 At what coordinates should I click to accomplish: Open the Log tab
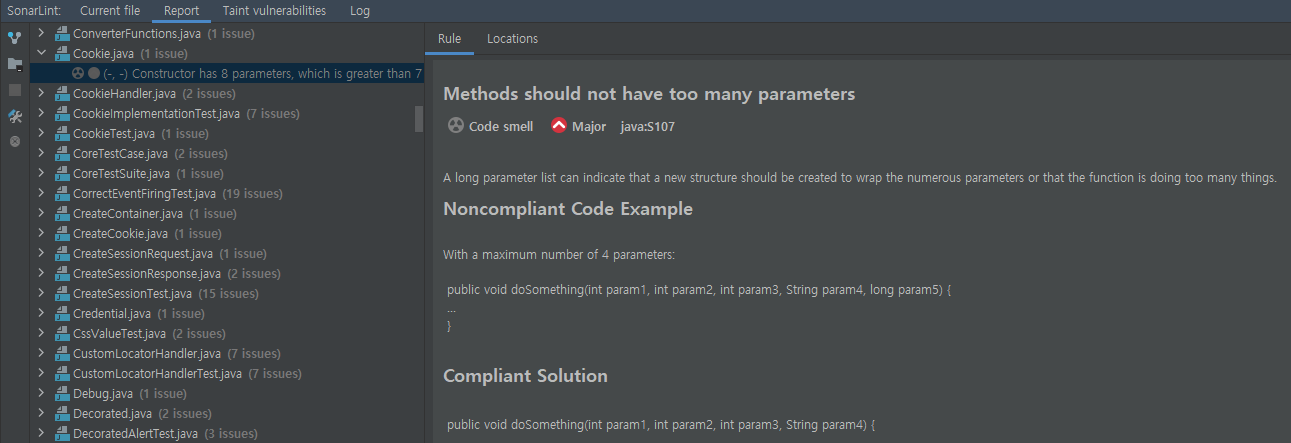(360, 11)
